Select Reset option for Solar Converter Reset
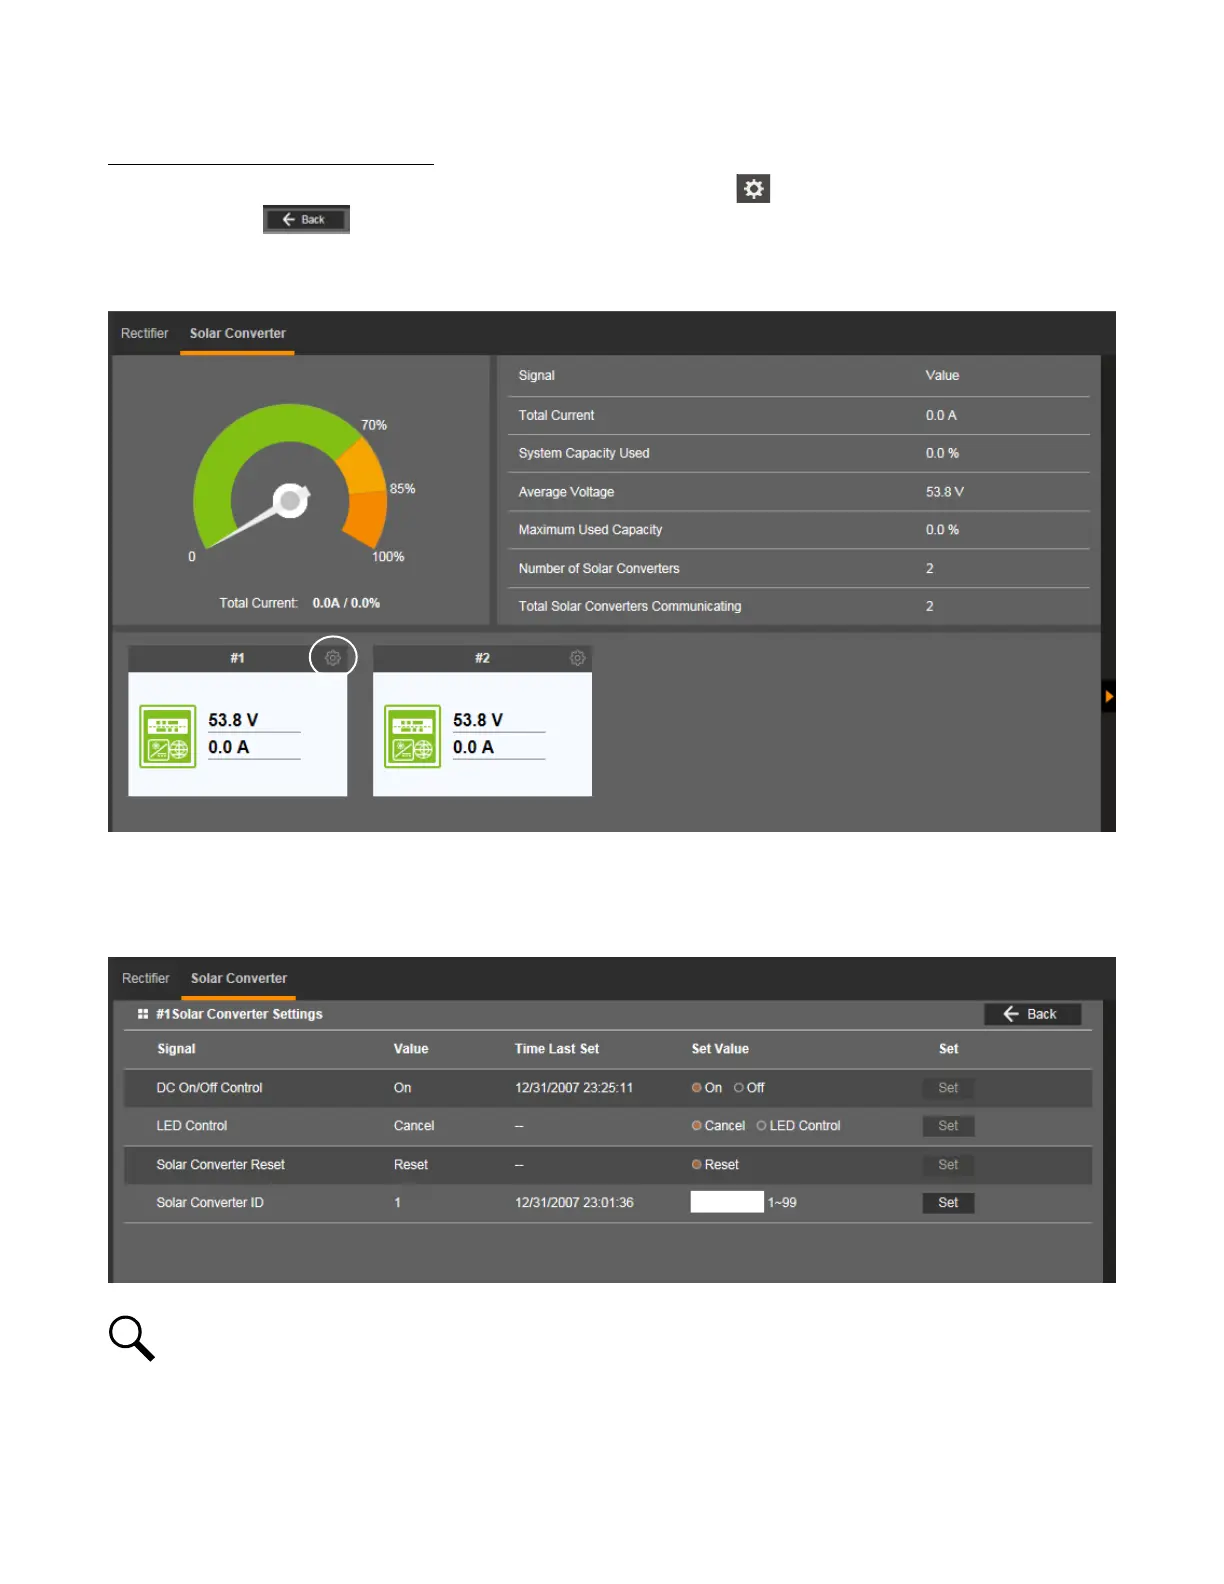 [697, 1165]
